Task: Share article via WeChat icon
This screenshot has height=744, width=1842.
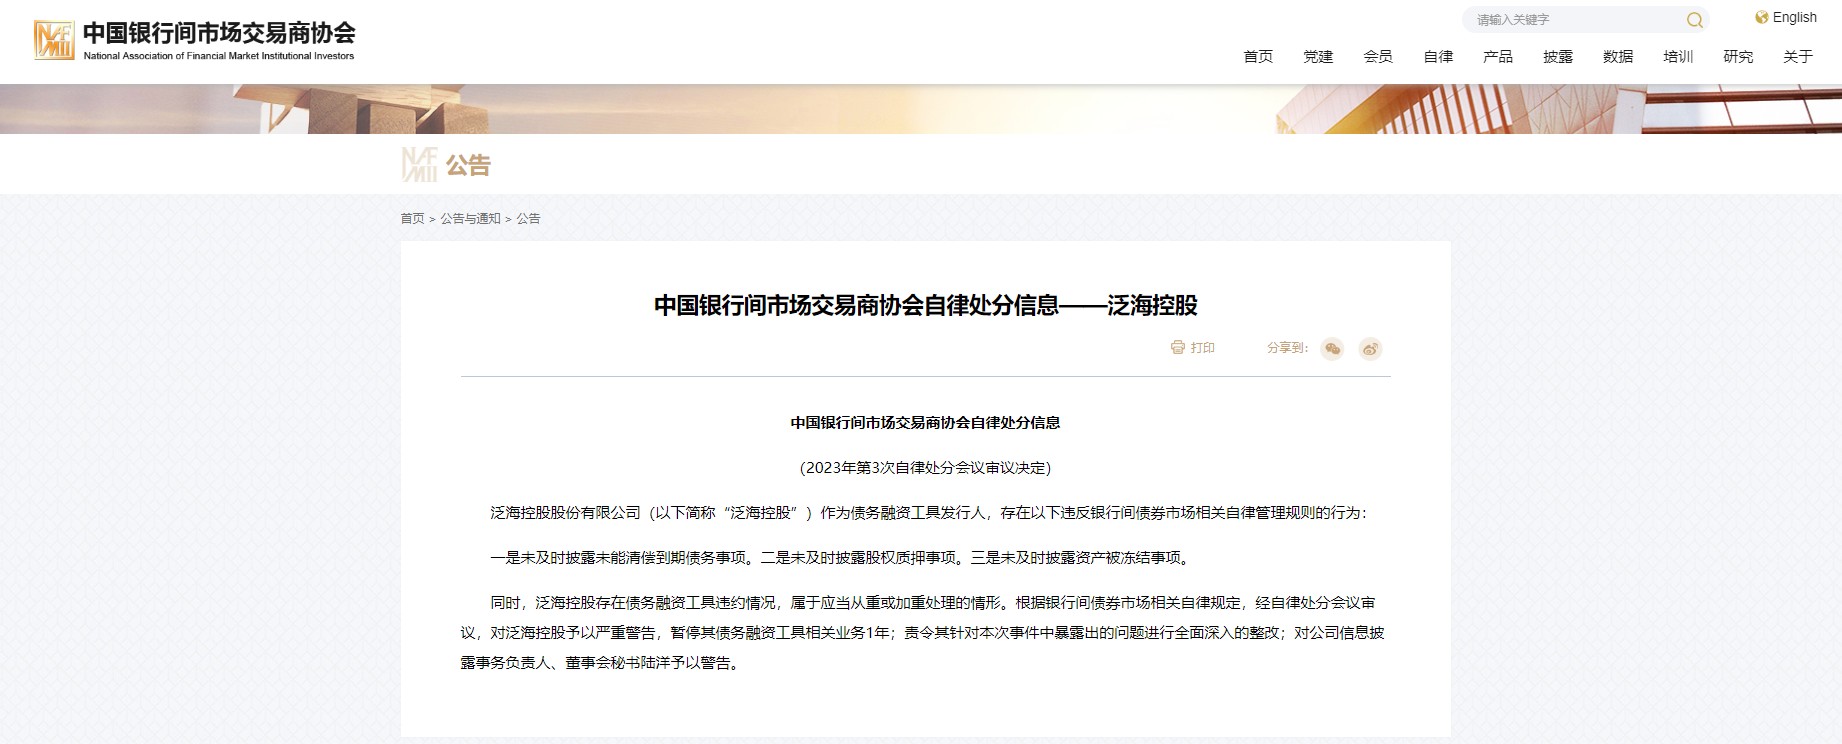Action: [x=1331, y=348]
